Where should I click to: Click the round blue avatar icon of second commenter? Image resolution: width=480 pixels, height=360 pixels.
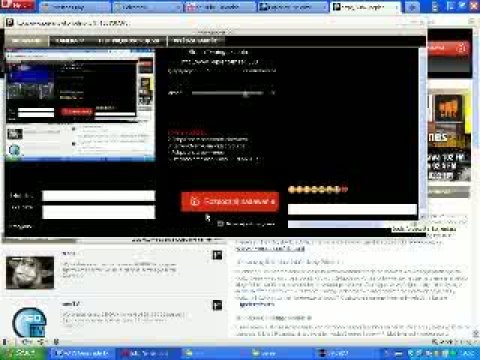[x=29, y=322]
